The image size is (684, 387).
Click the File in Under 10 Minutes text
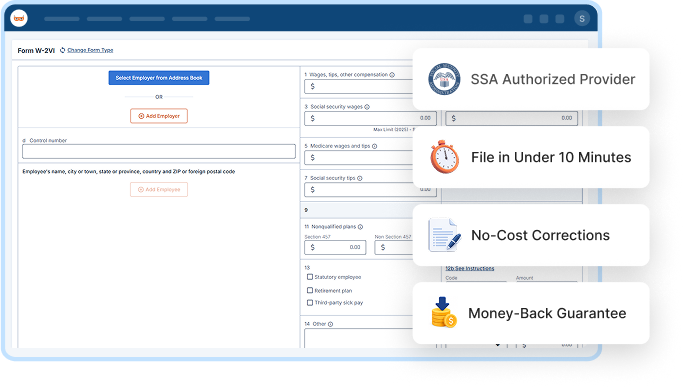[x=551, y=157]
